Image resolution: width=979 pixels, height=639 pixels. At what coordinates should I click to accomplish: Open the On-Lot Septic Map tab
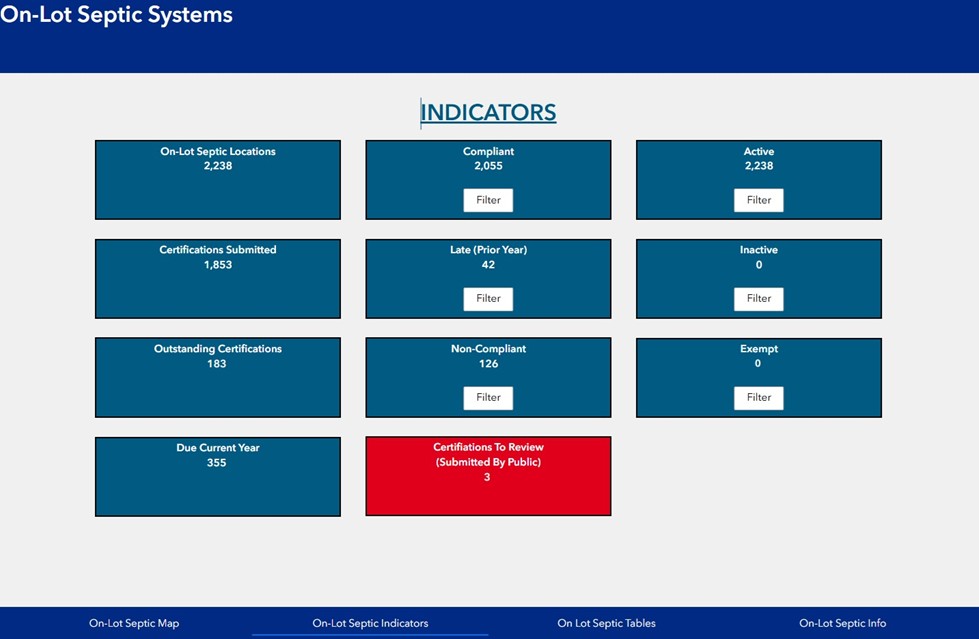coord(134,623)
